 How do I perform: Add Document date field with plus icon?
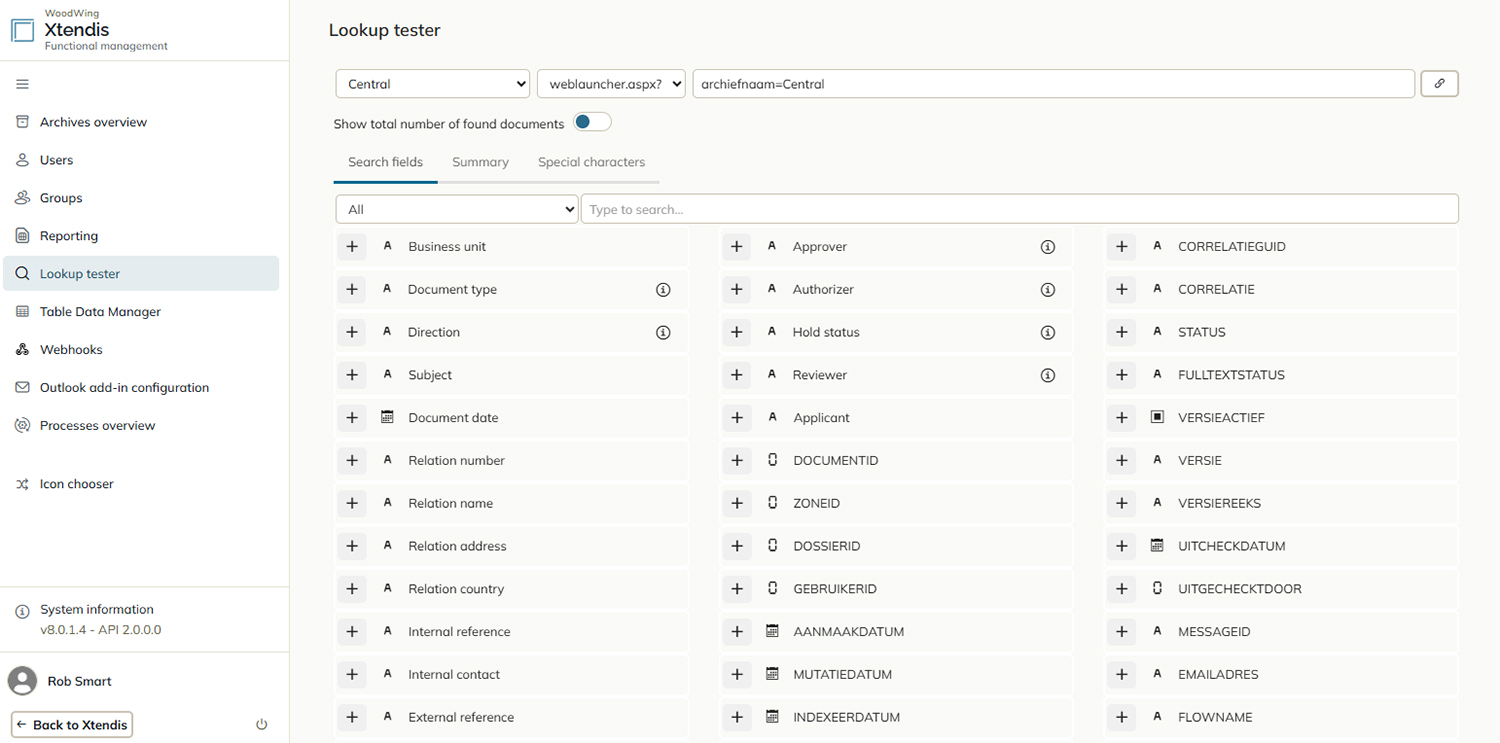tap(352, 418)
